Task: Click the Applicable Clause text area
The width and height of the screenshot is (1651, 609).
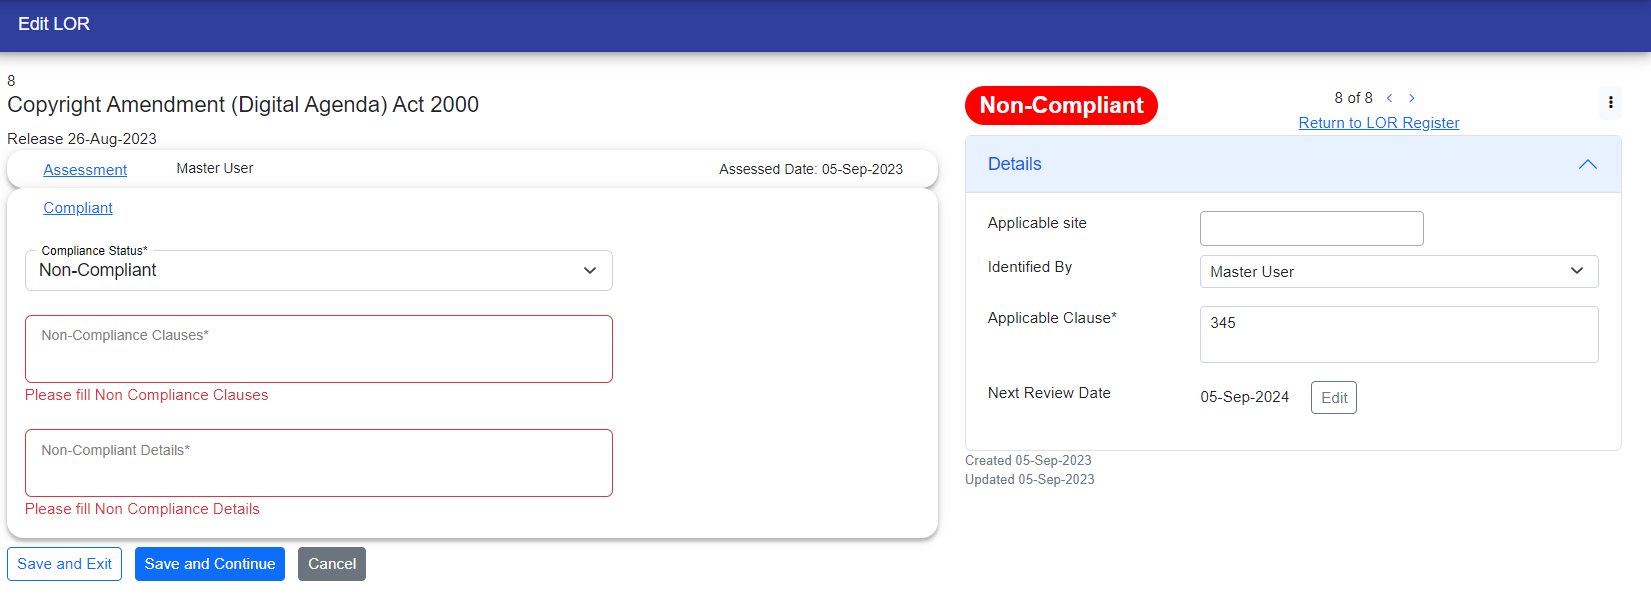Action: click(1398, 335)
